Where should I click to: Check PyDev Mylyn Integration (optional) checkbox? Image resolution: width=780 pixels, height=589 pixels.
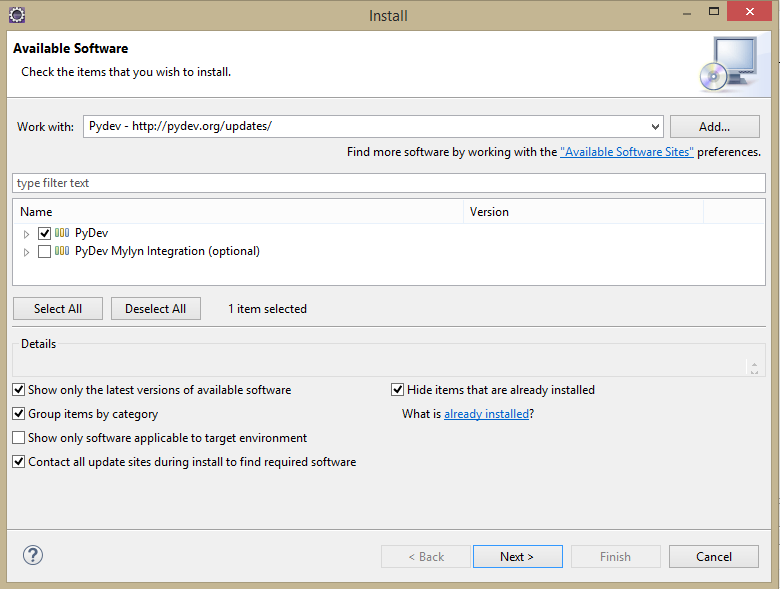tap(44, 251)
